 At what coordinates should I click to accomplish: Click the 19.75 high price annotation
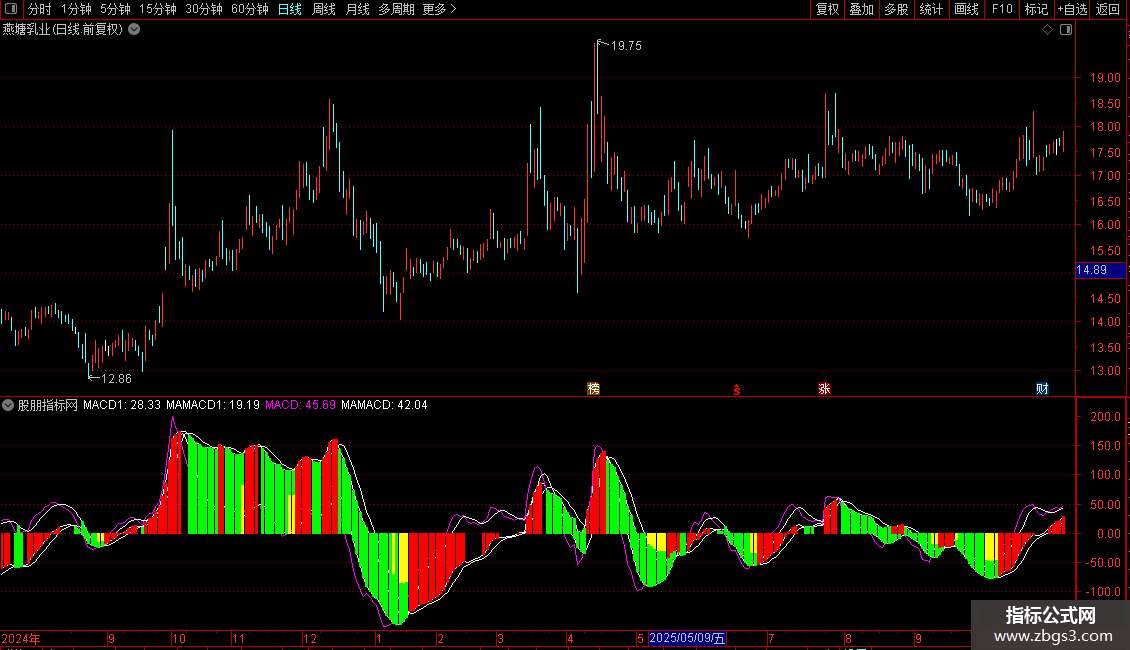coord(626,45)
